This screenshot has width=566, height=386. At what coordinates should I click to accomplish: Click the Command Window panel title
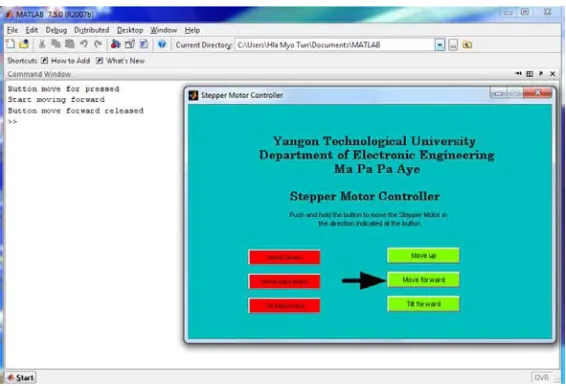(39, 74)
